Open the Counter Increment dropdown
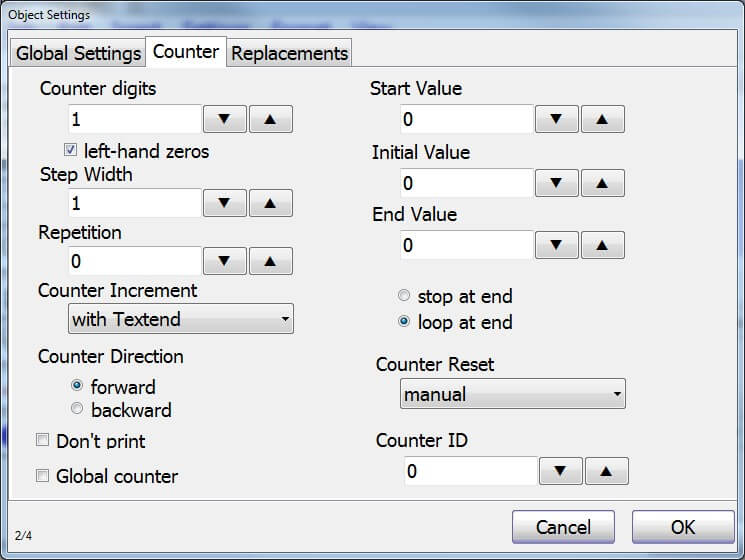Viewport: 745px width, 560px height. click(x=180, y=320)
